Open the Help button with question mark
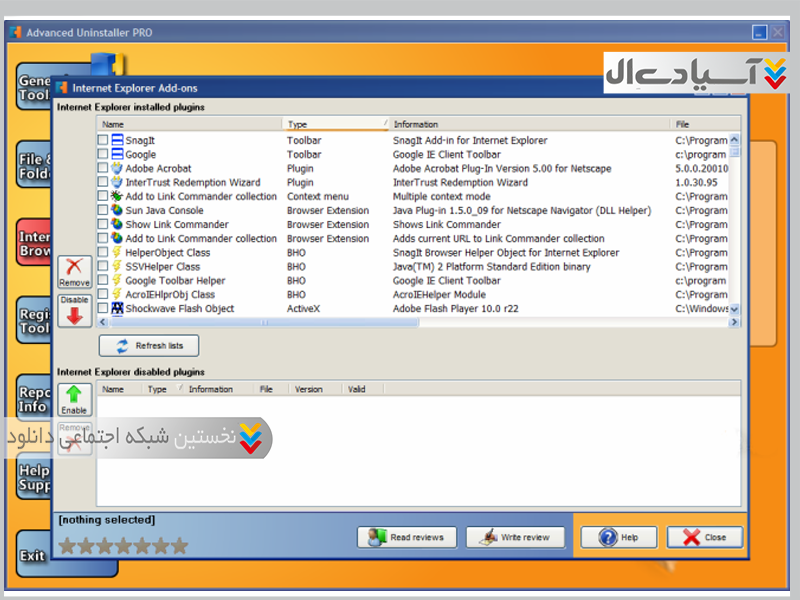 619,537
